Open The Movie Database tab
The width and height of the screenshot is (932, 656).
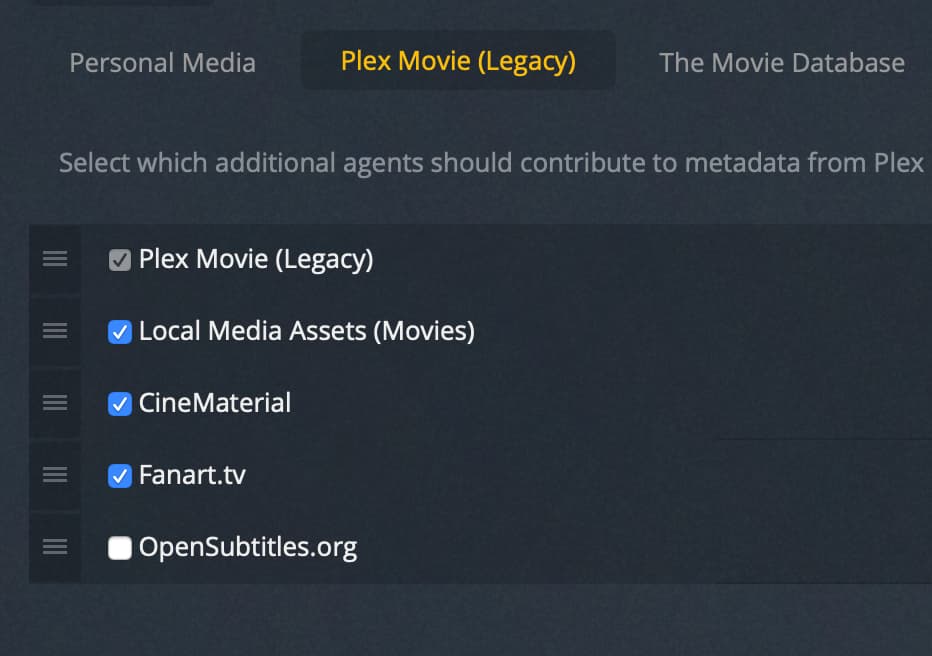782,62
